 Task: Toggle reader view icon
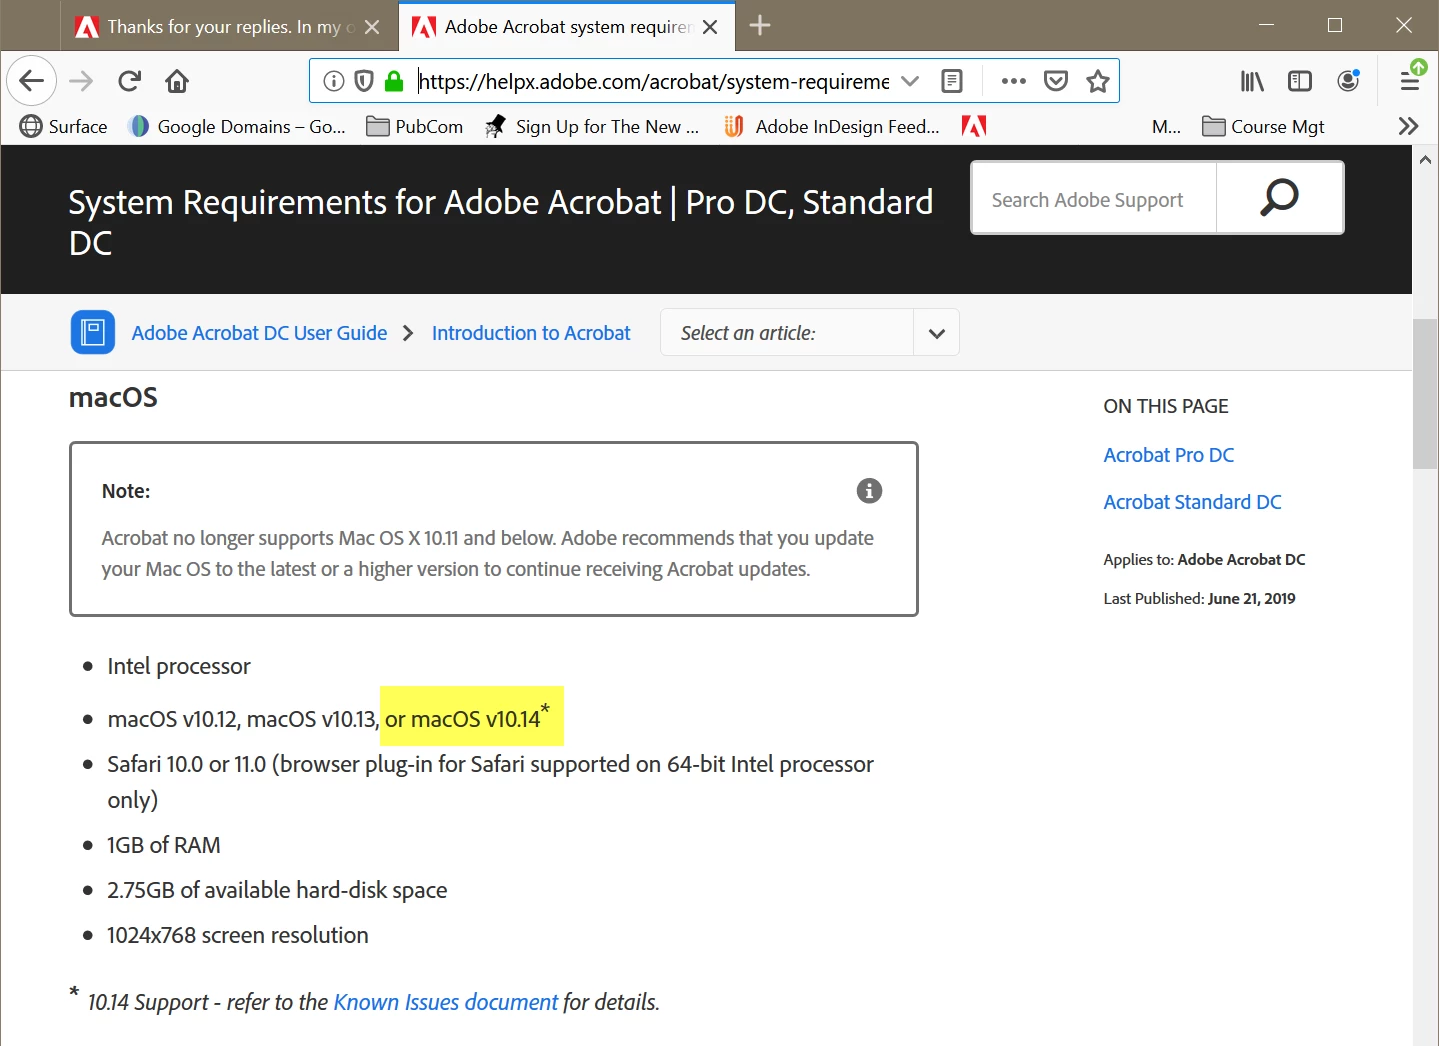[x=952, y=81]
